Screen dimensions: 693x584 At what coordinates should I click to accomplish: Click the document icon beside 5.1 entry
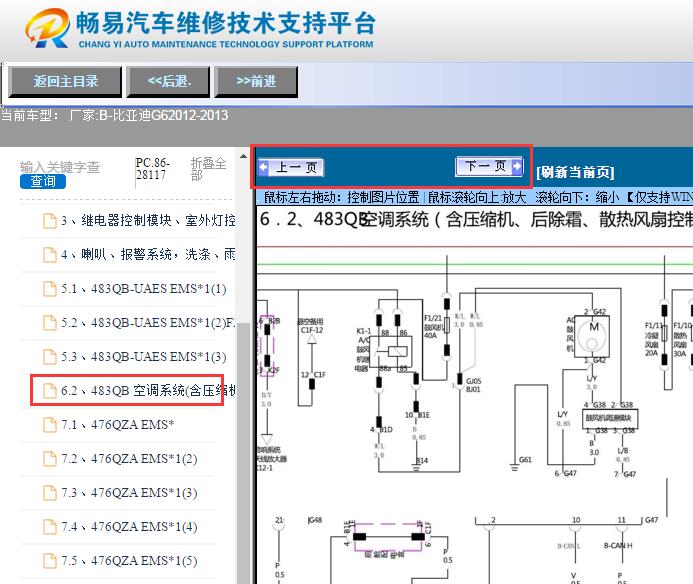(50, 289)
